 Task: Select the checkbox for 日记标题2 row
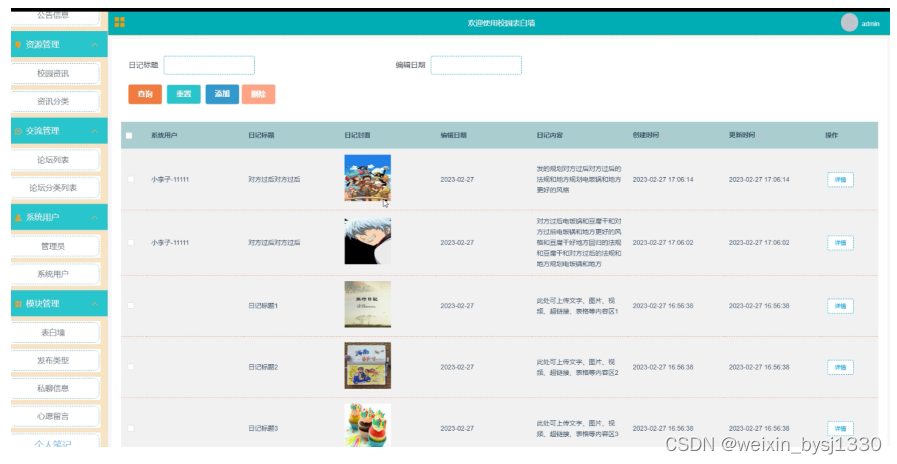pos(131,367)
